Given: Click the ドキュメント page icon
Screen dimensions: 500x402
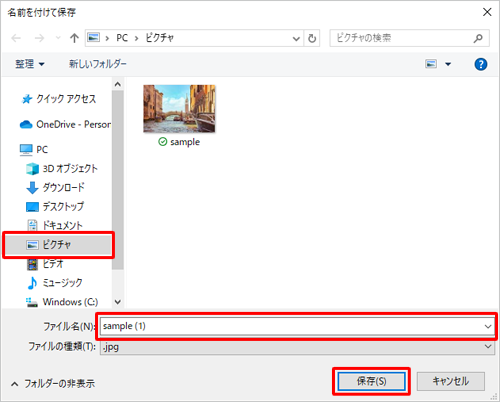Looking at the screenshot, I should (32, 226).
